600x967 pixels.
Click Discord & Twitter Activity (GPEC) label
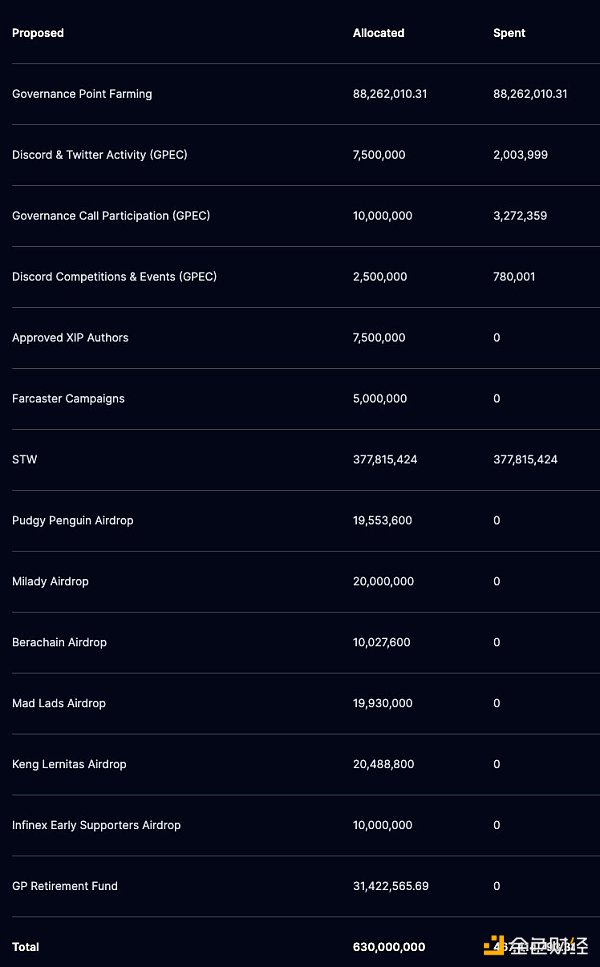(100, 155)
